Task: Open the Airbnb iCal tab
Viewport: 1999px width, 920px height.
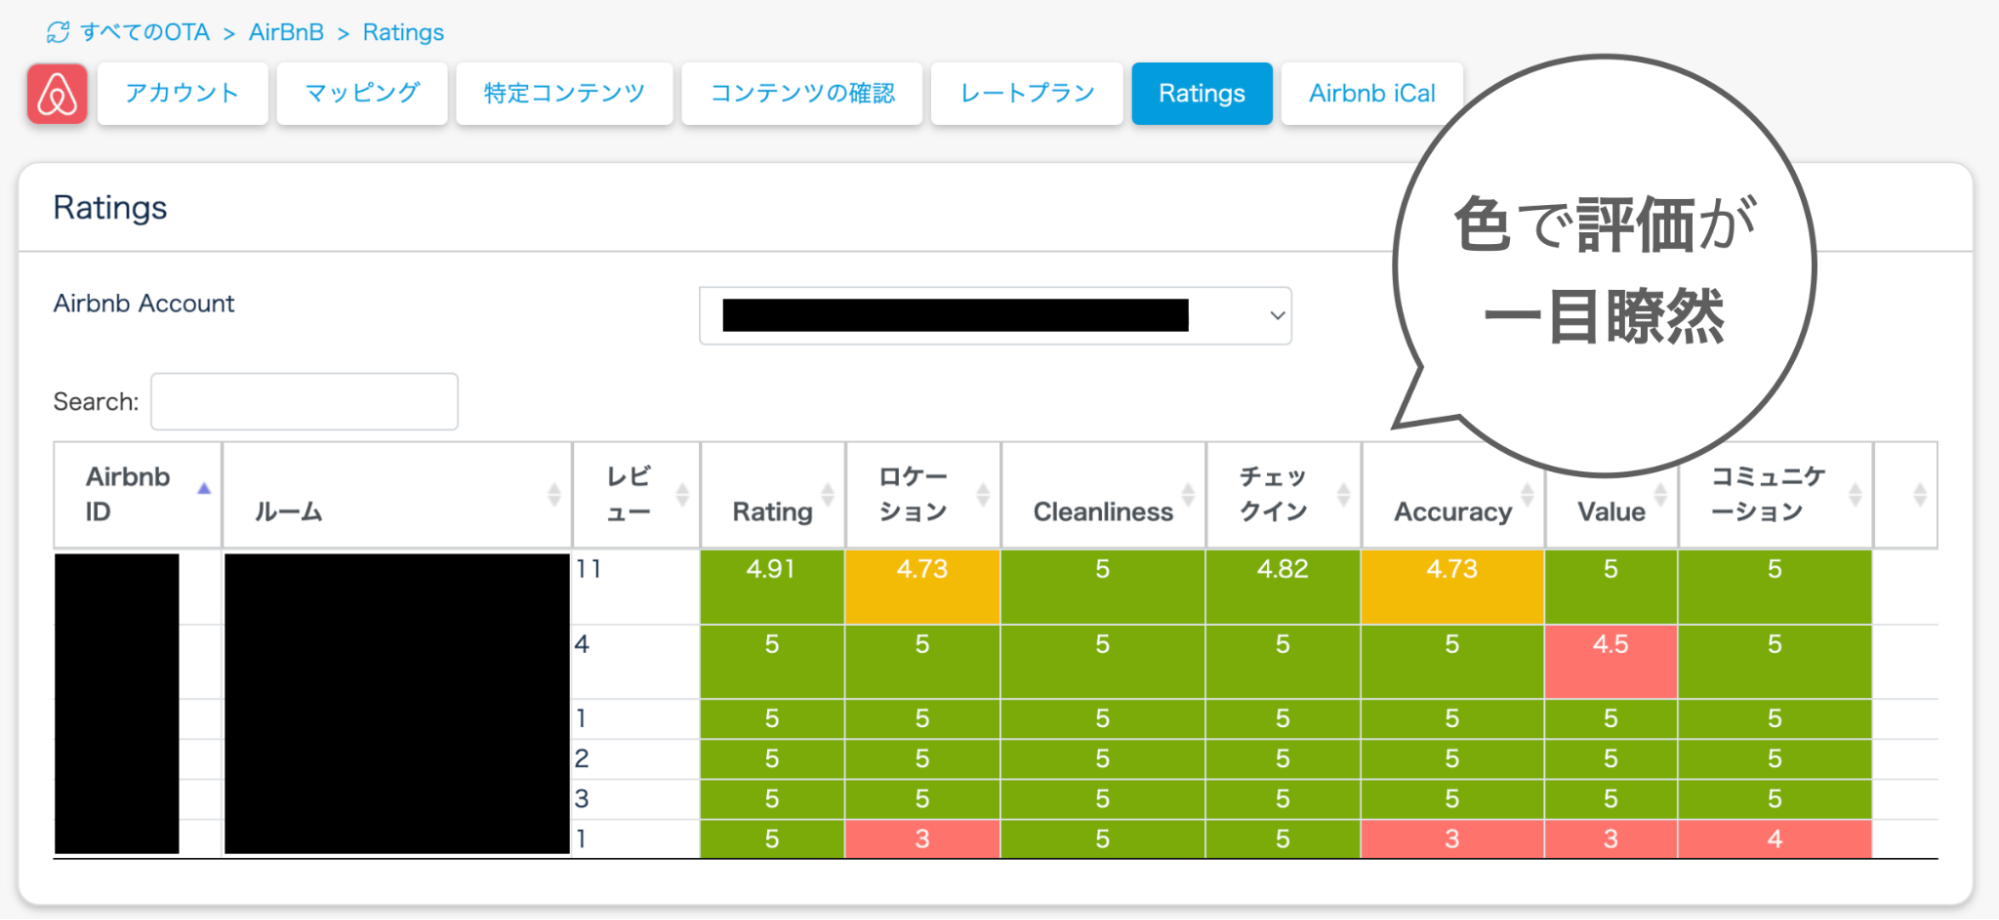Action: tap(1372, 94)
